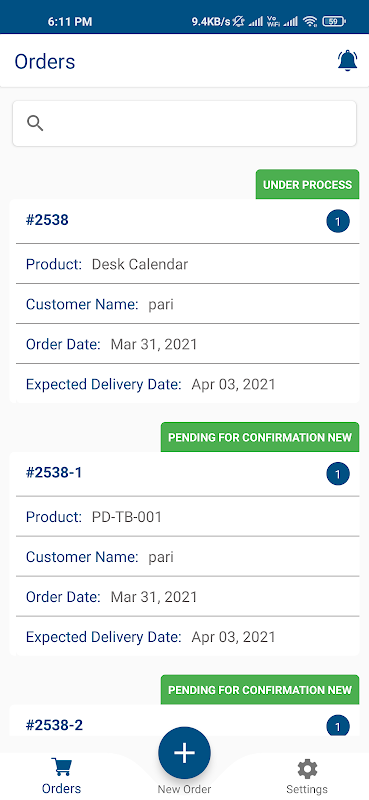Open notifications bell icon

347,61
